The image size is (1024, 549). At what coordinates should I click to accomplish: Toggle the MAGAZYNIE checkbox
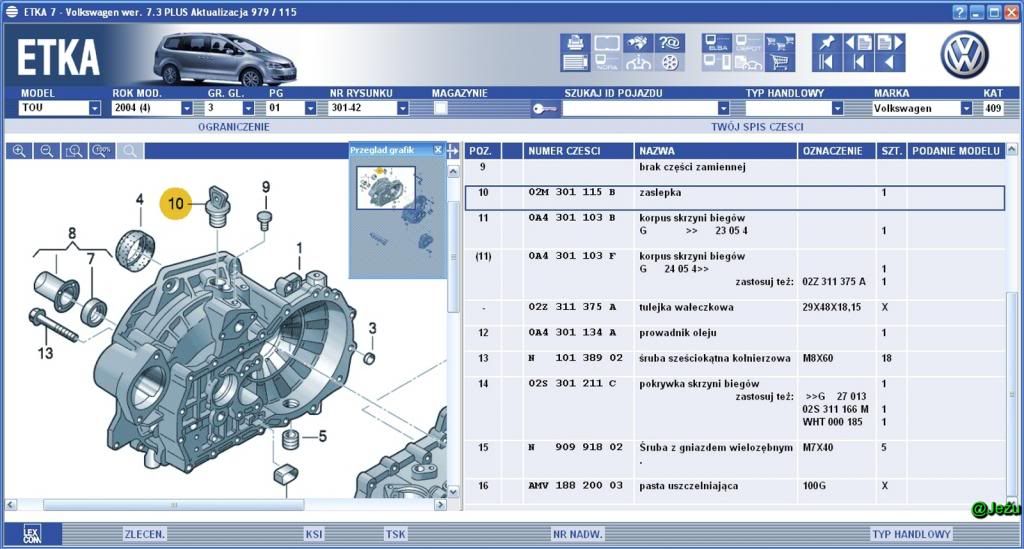441,108
